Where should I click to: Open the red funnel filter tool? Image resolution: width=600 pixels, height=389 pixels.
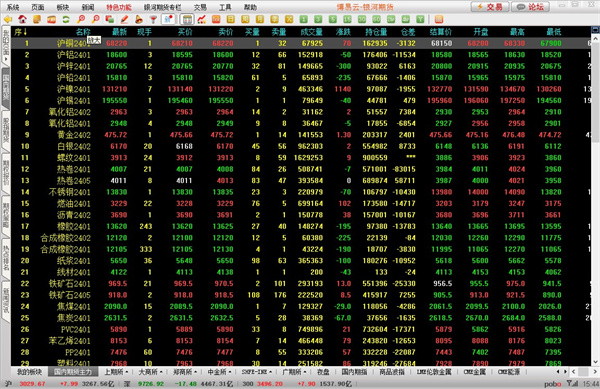153,19
